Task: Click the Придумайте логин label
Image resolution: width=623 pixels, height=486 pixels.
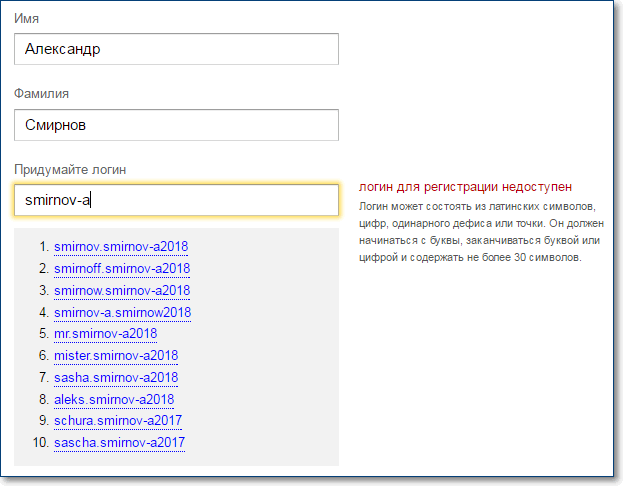Action: pyautogui.click(x=70, y=170)
